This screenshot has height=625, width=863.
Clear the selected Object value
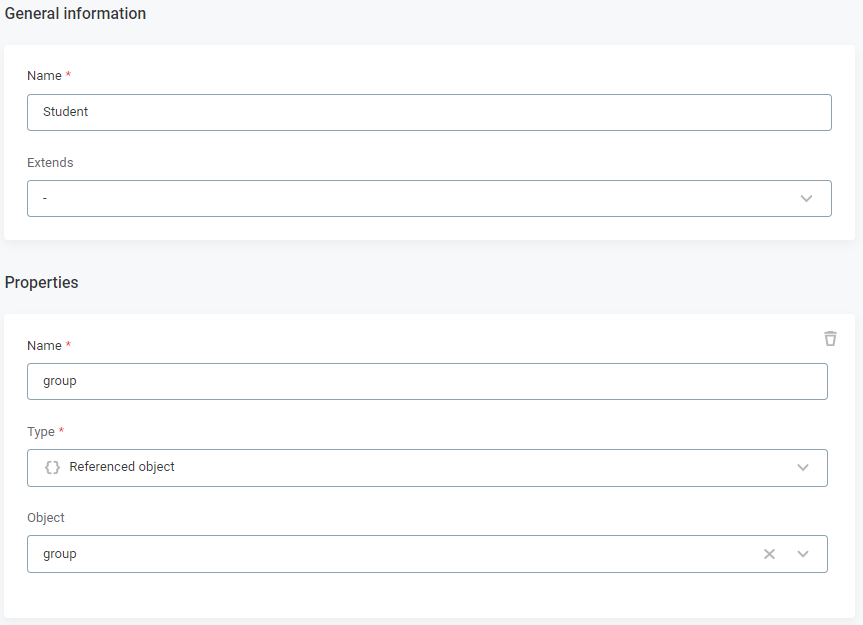tap(769, 554)
